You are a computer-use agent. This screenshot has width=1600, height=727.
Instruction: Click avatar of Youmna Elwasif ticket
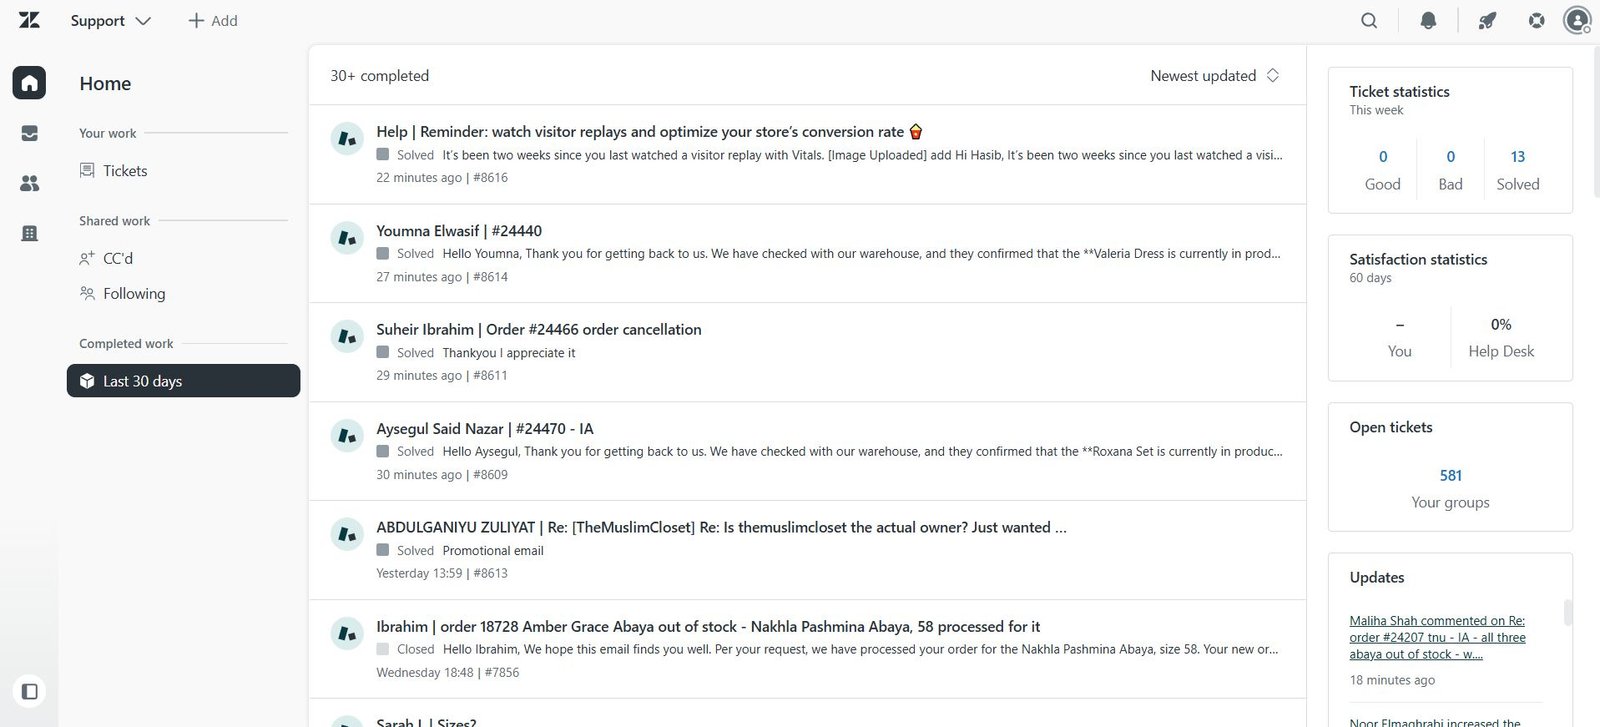pos(347,238)
